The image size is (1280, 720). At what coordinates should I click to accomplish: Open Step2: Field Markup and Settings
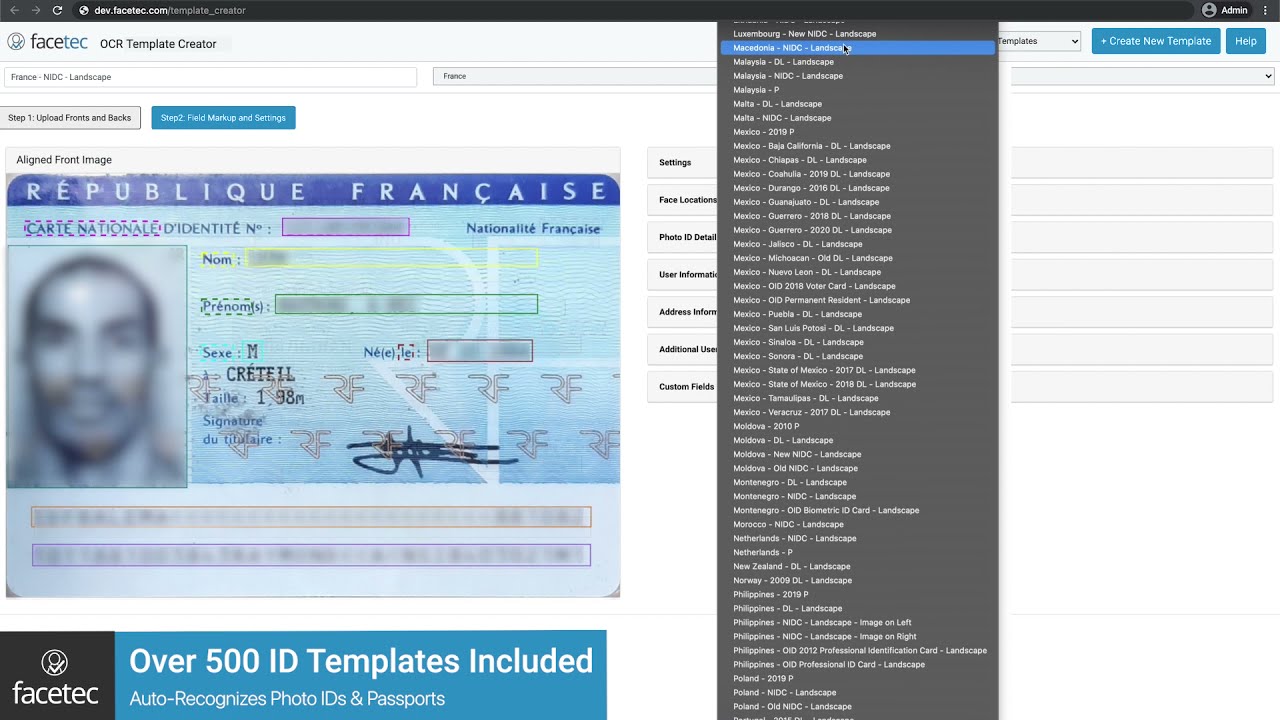click(223, 118)
